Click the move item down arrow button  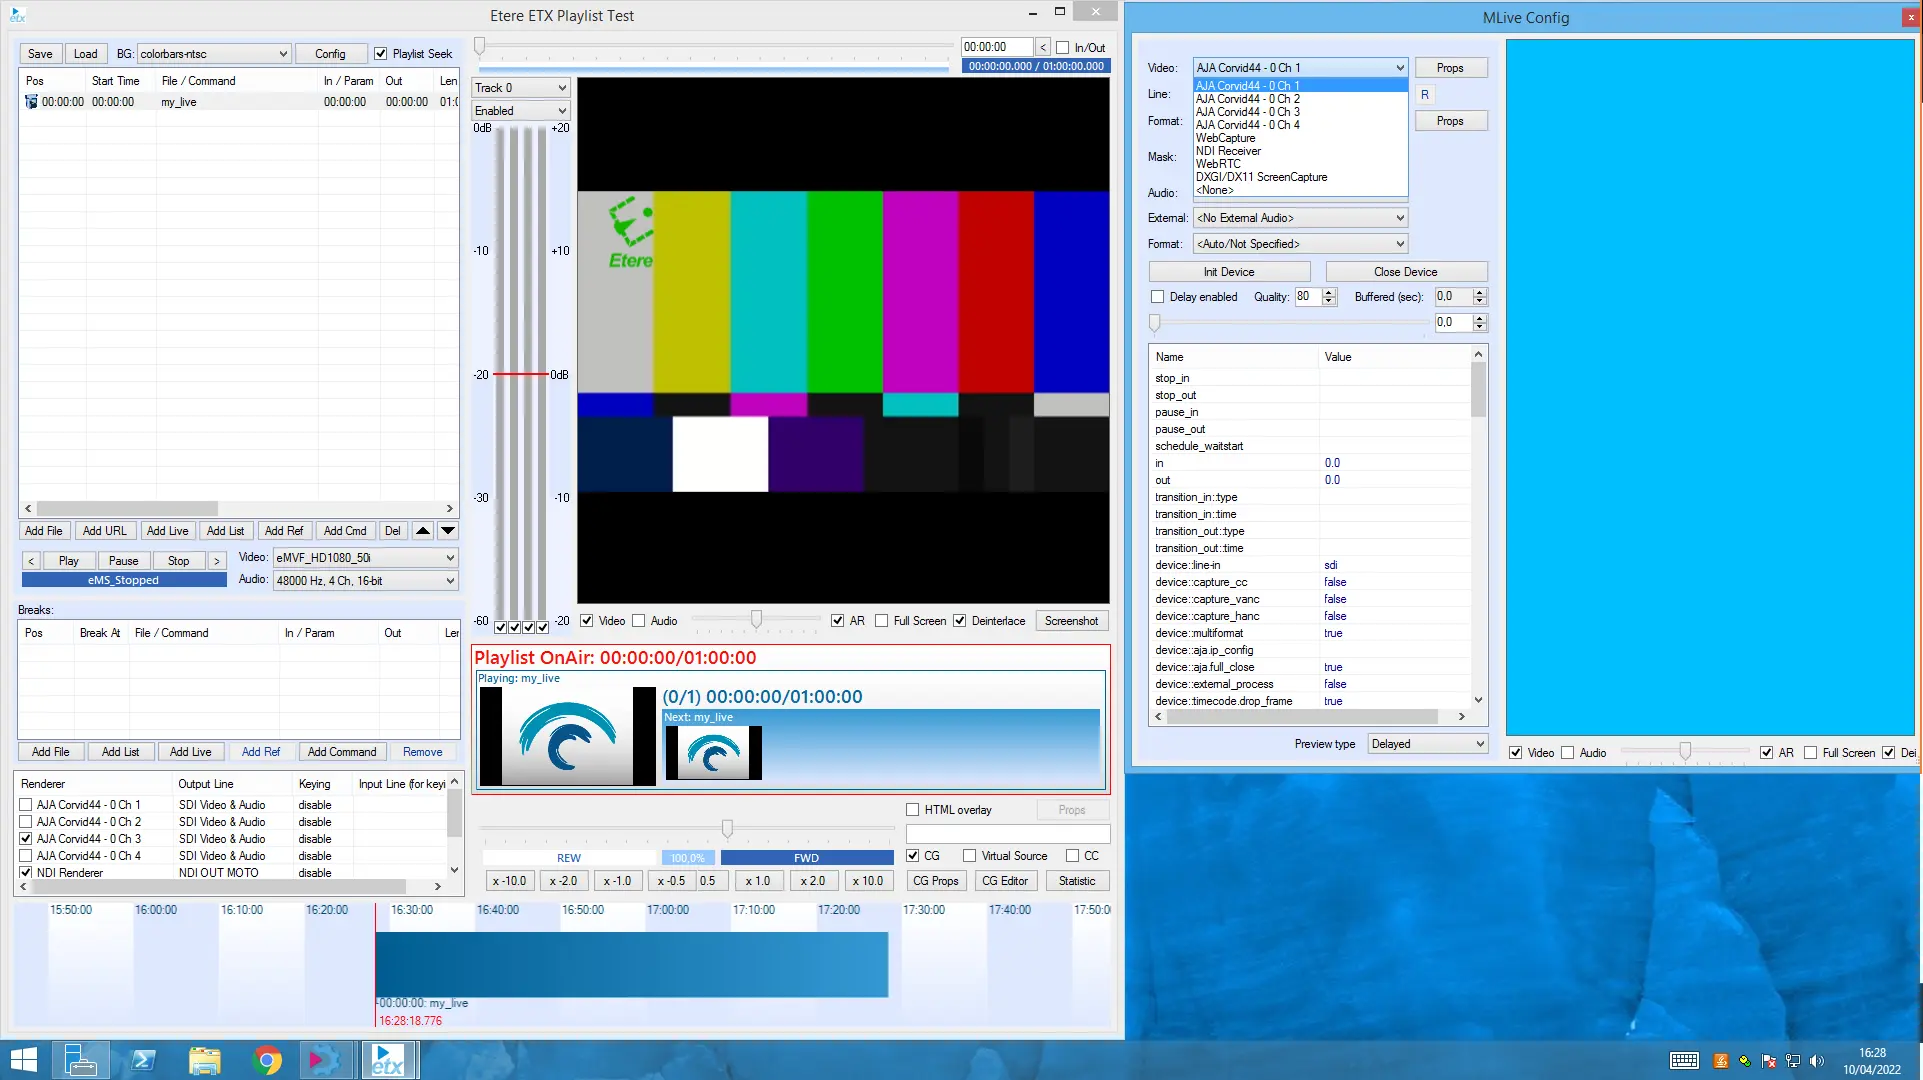[448, 531]
